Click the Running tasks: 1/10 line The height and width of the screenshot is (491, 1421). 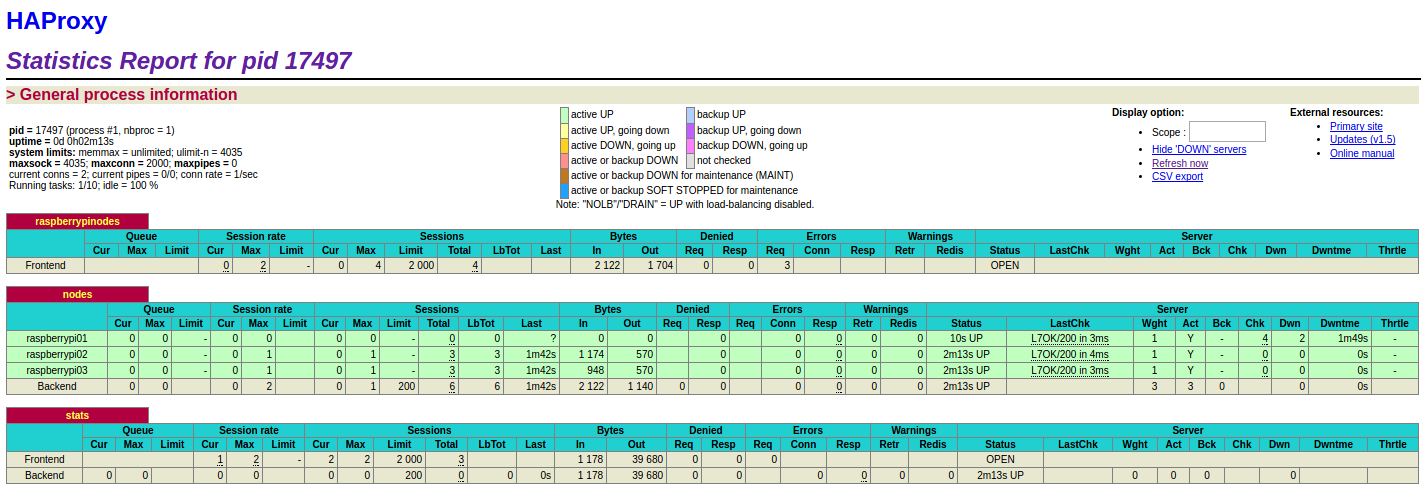[83, 185]
